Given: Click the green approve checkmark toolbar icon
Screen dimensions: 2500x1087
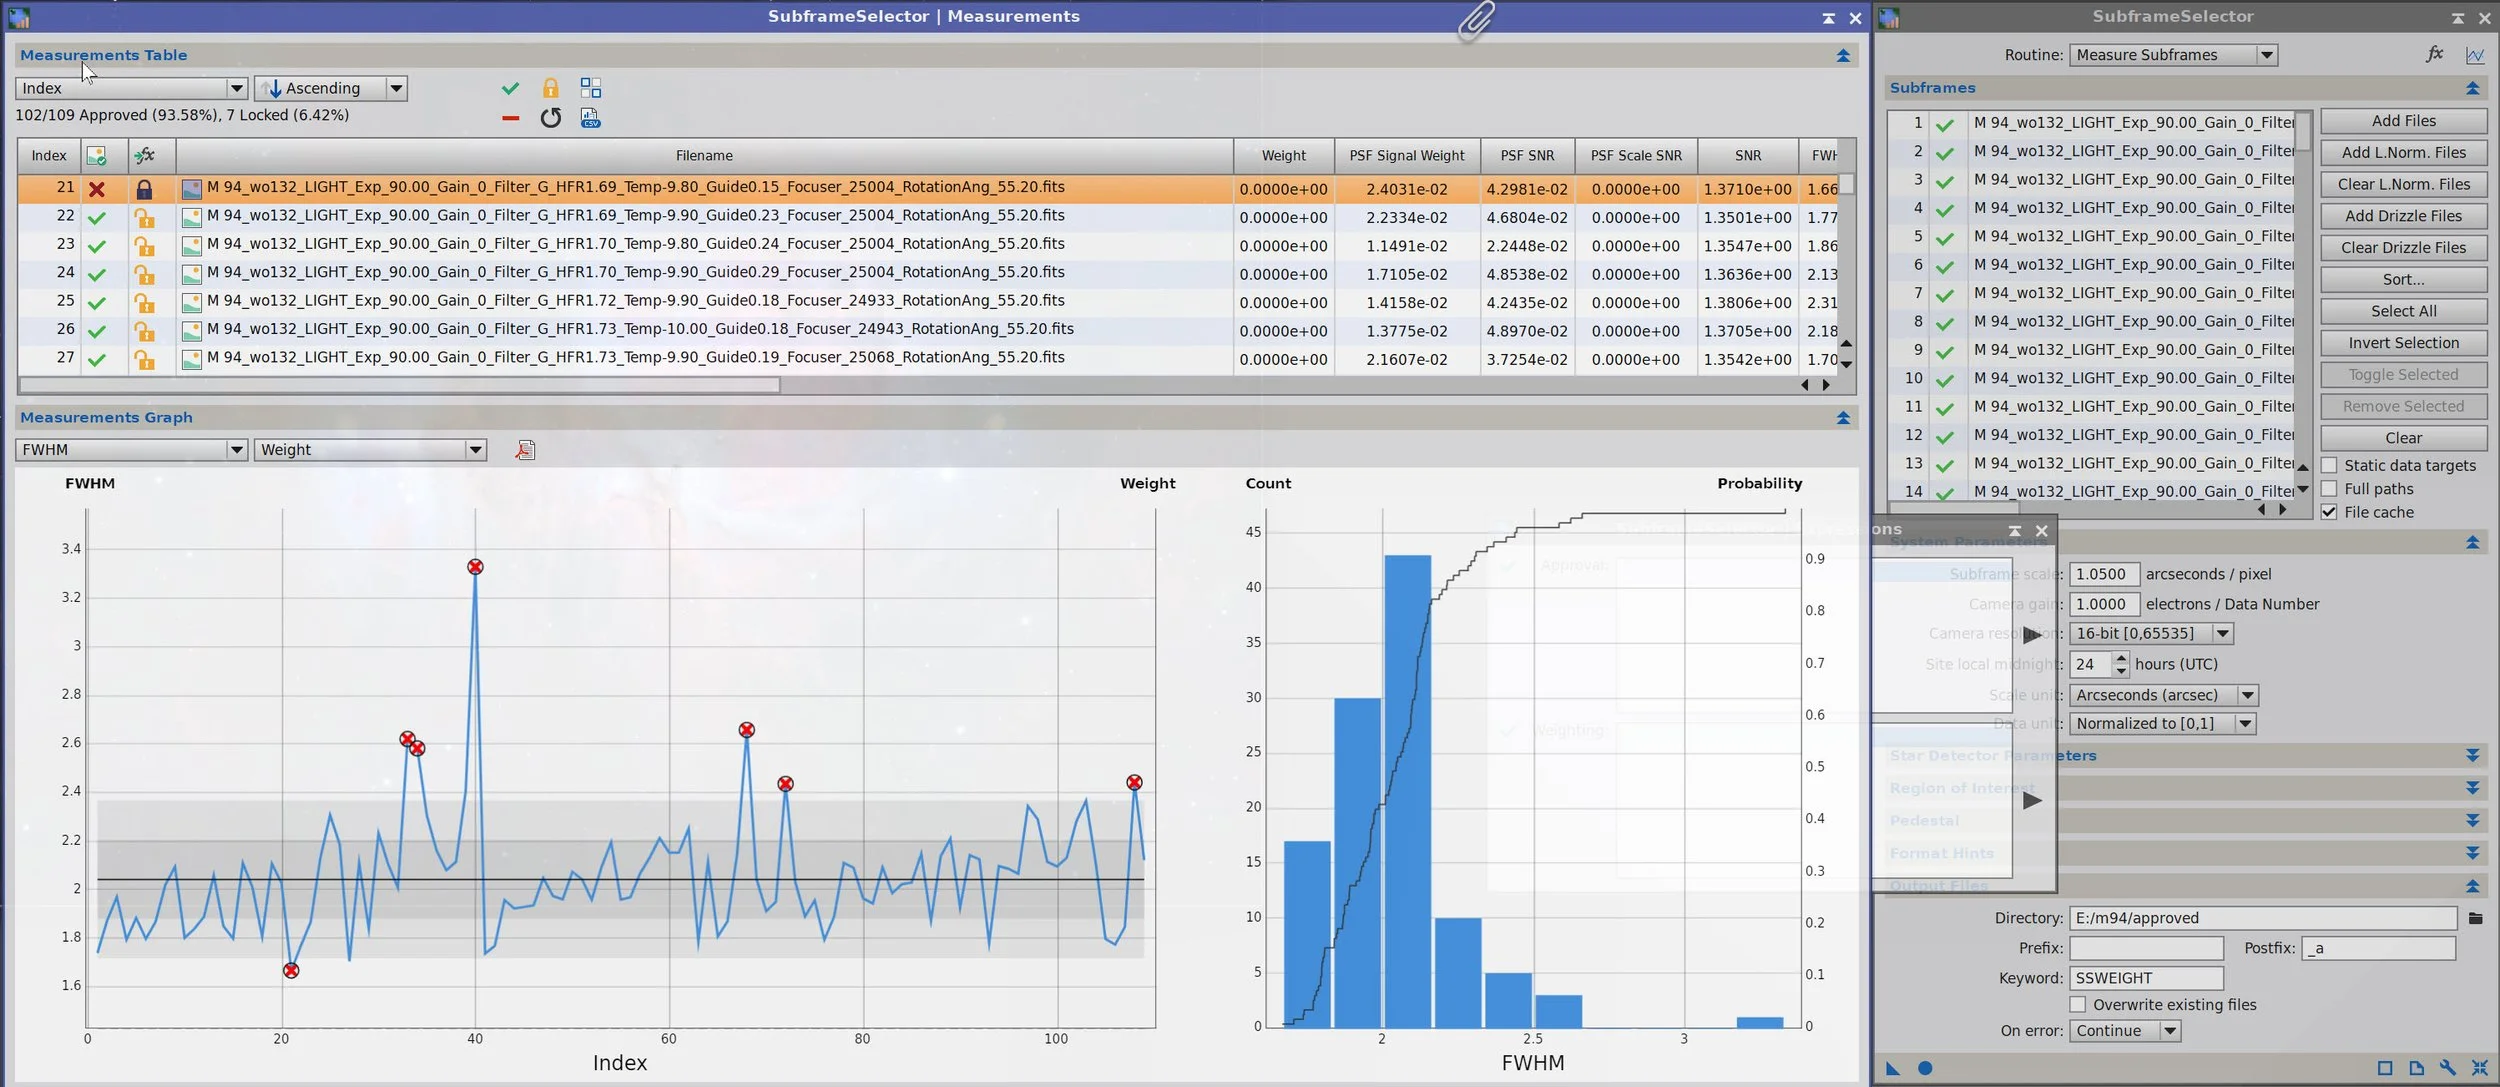Looking at the screenshot, I should click(510, 88).
